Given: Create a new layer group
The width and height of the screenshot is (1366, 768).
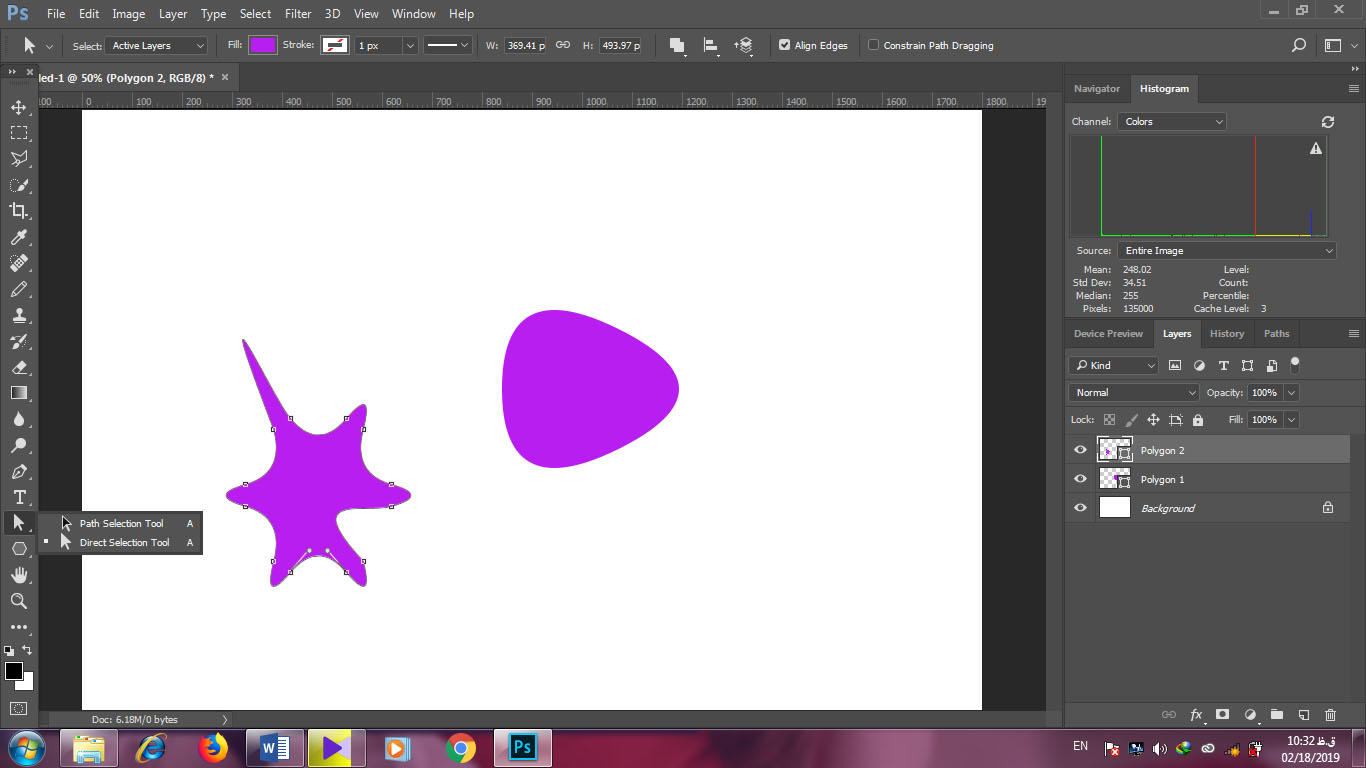Looking at the screenshot, I should tap(1276, 715).
